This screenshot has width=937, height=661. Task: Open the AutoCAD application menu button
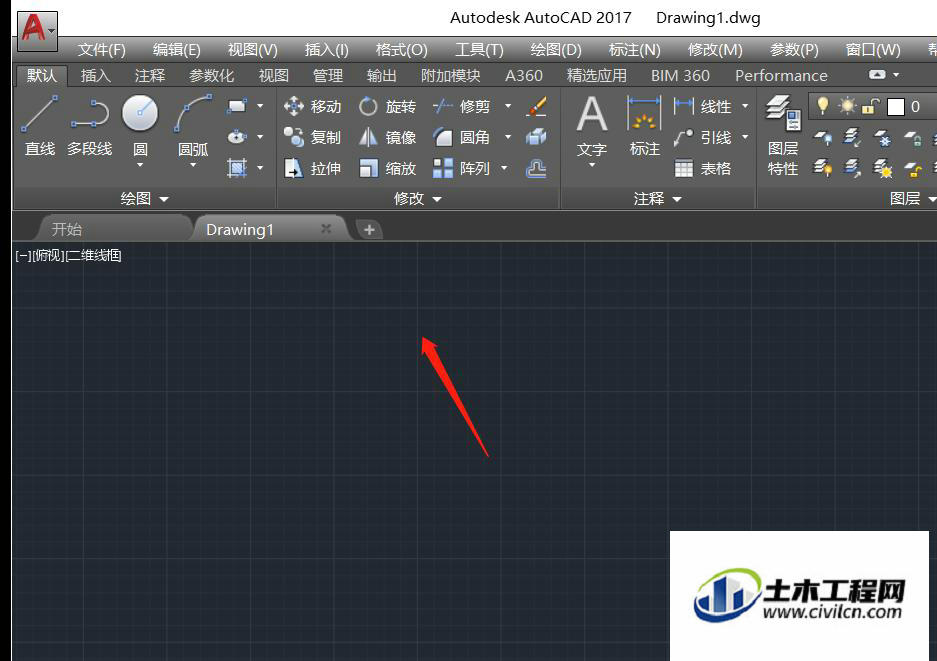coord(37,29)
